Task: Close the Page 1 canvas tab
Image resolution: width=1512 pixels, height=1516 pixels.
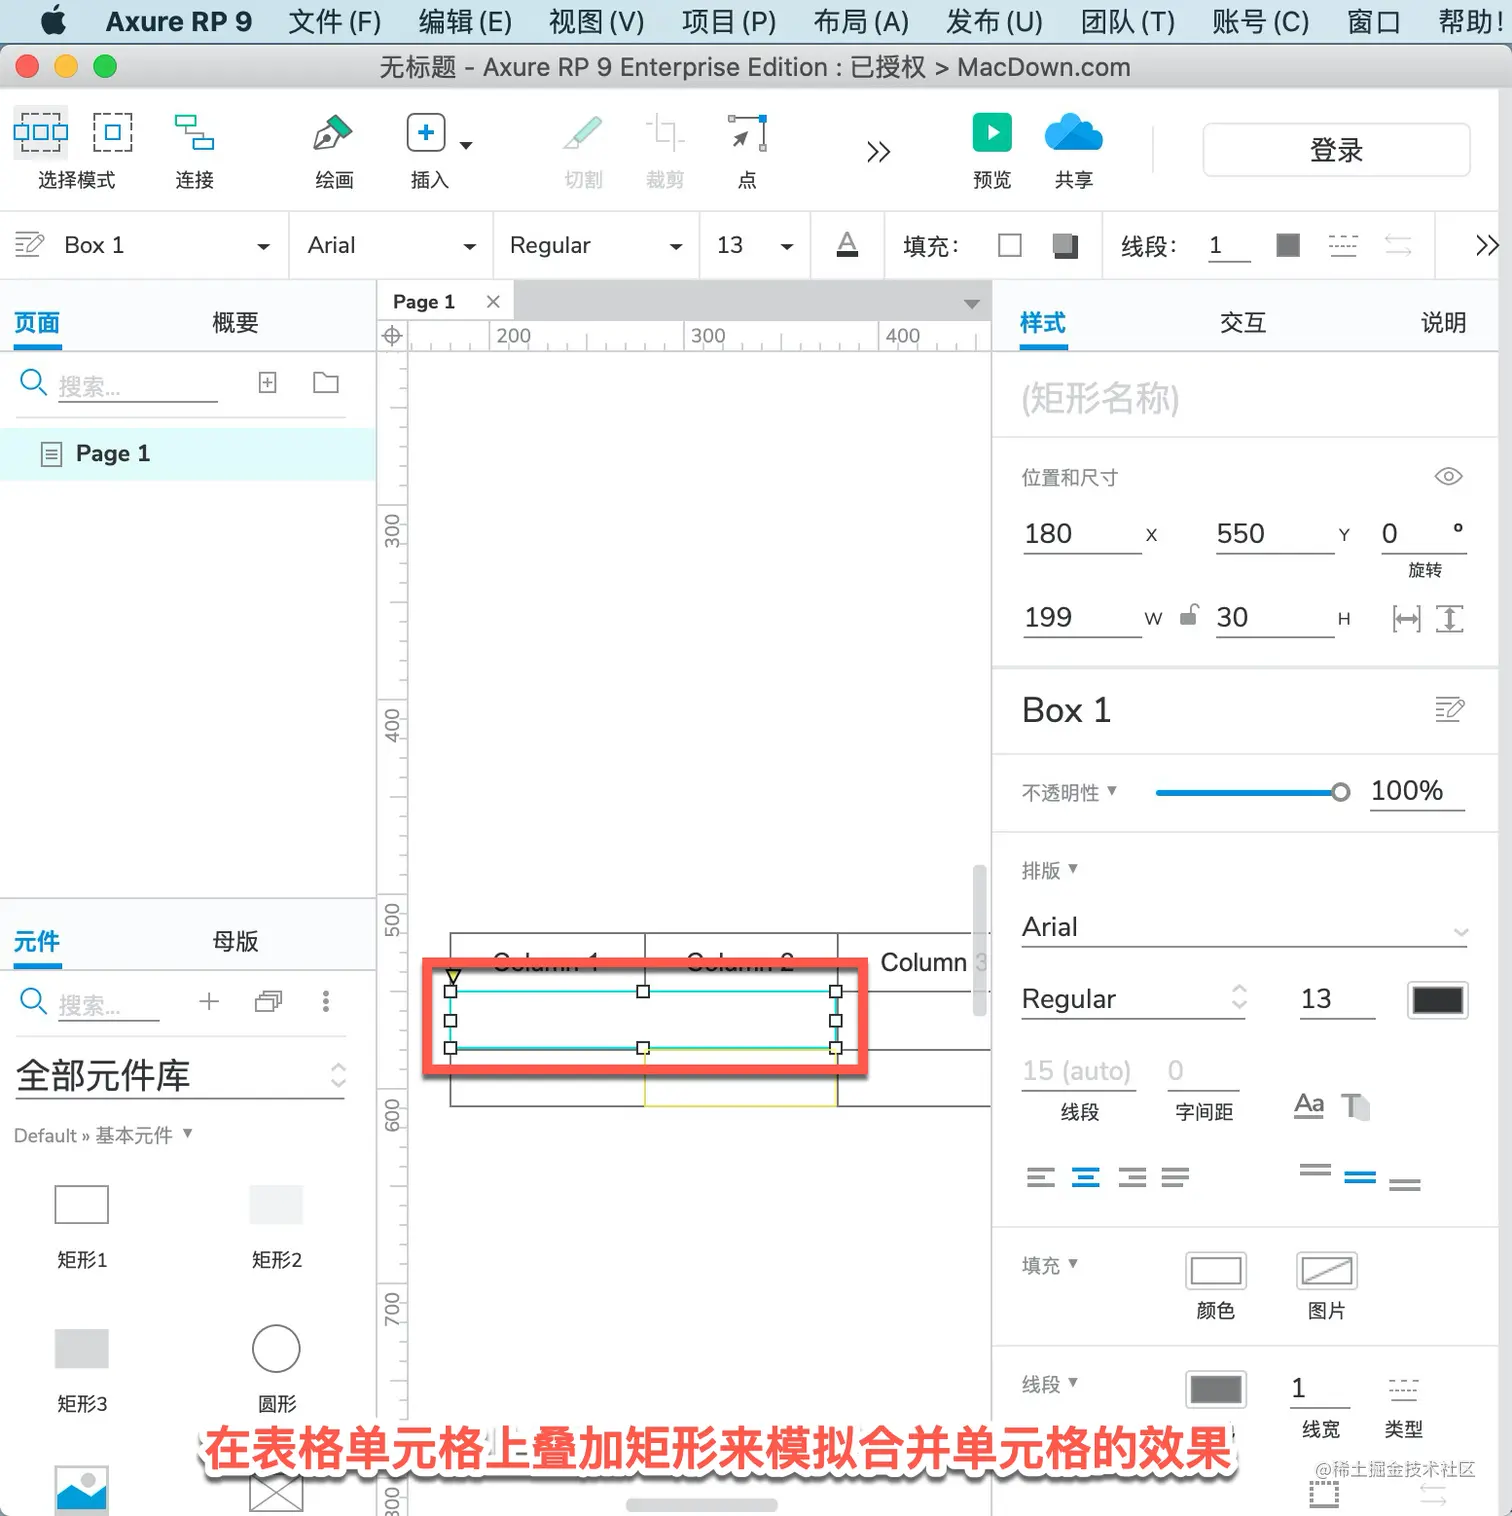Action: coord(493,301)
